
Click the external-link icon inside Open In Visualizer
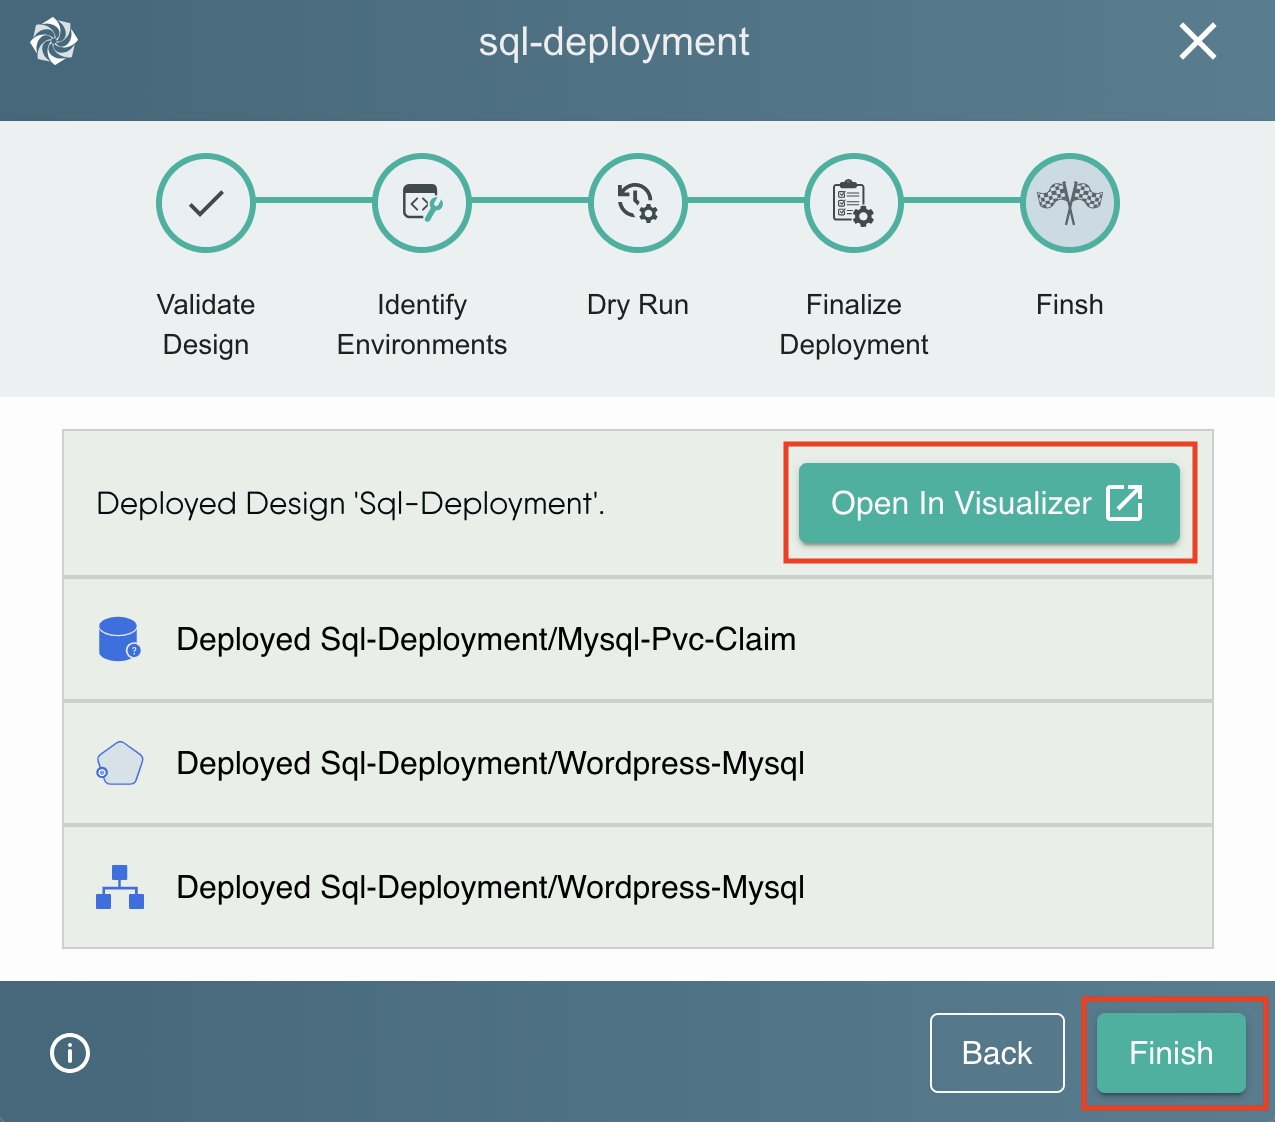[x=1126, y=503]
